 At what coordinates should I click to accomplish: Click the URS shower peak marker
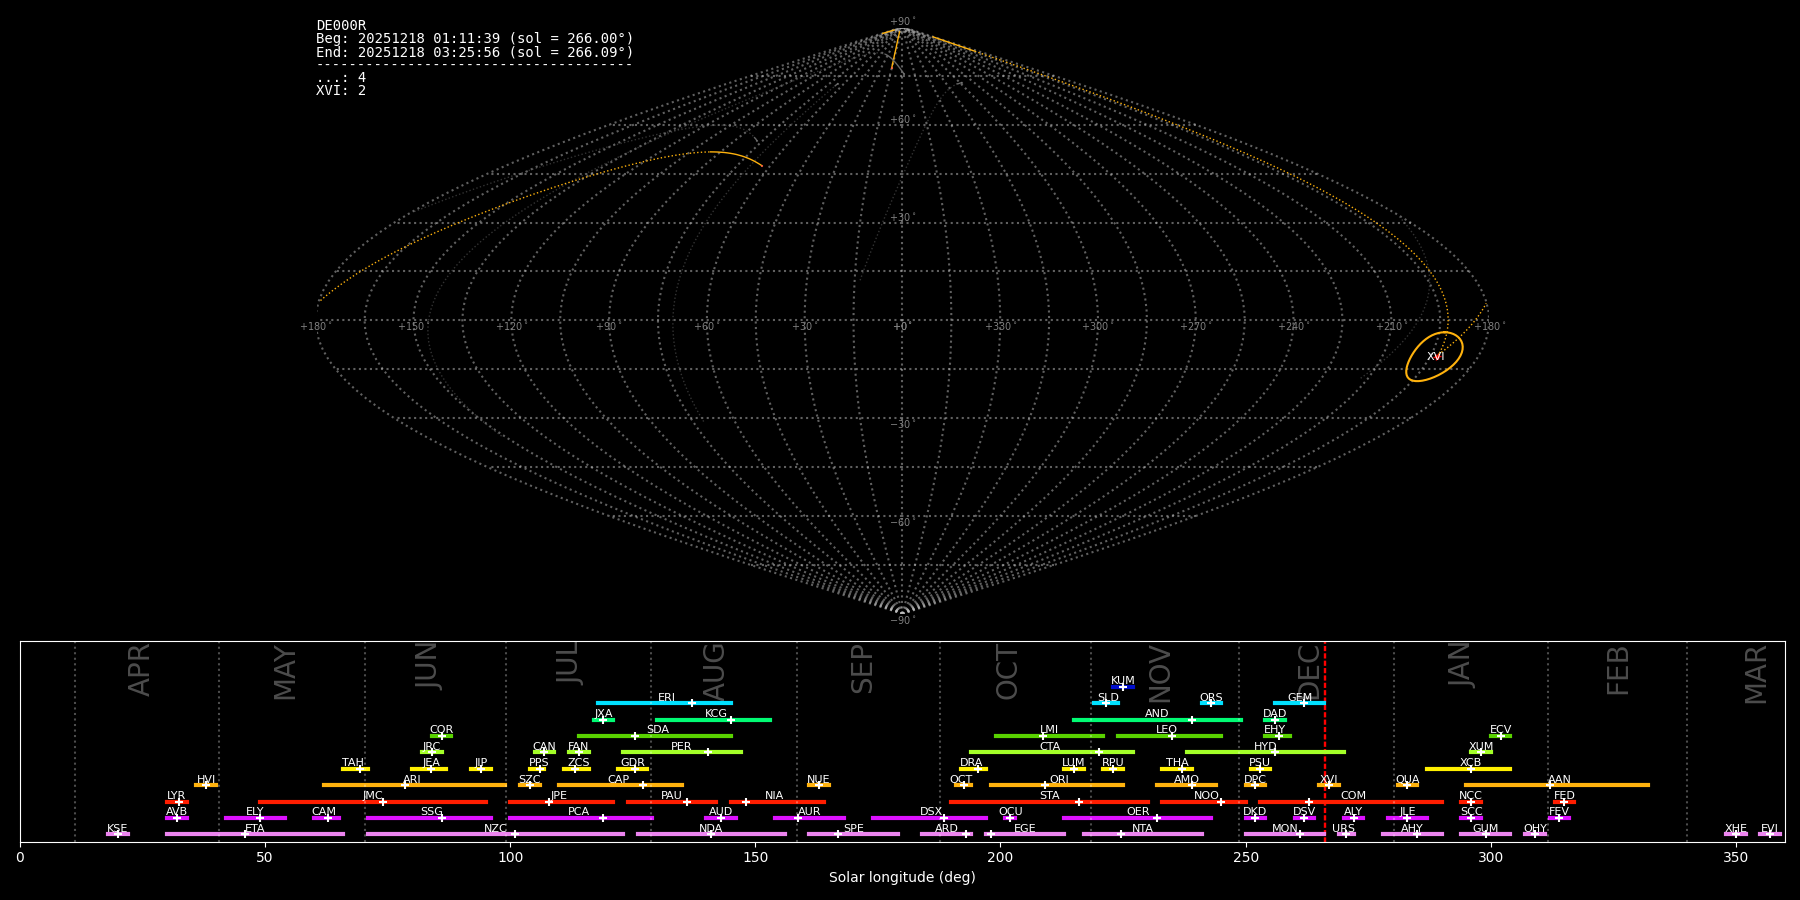click(x=1345, y=834)
